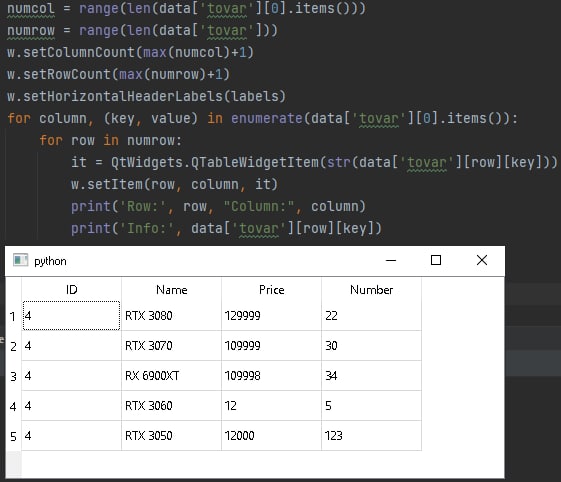Select the price cell 109999
Viewport: 561px width, 482px height.
272,346
